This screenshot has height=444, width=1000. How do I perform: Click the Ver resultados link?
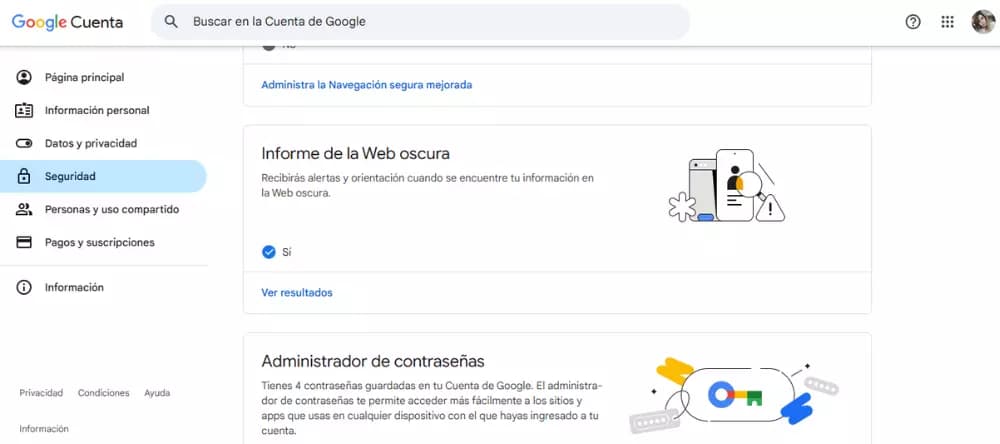[x=297, y=293]
